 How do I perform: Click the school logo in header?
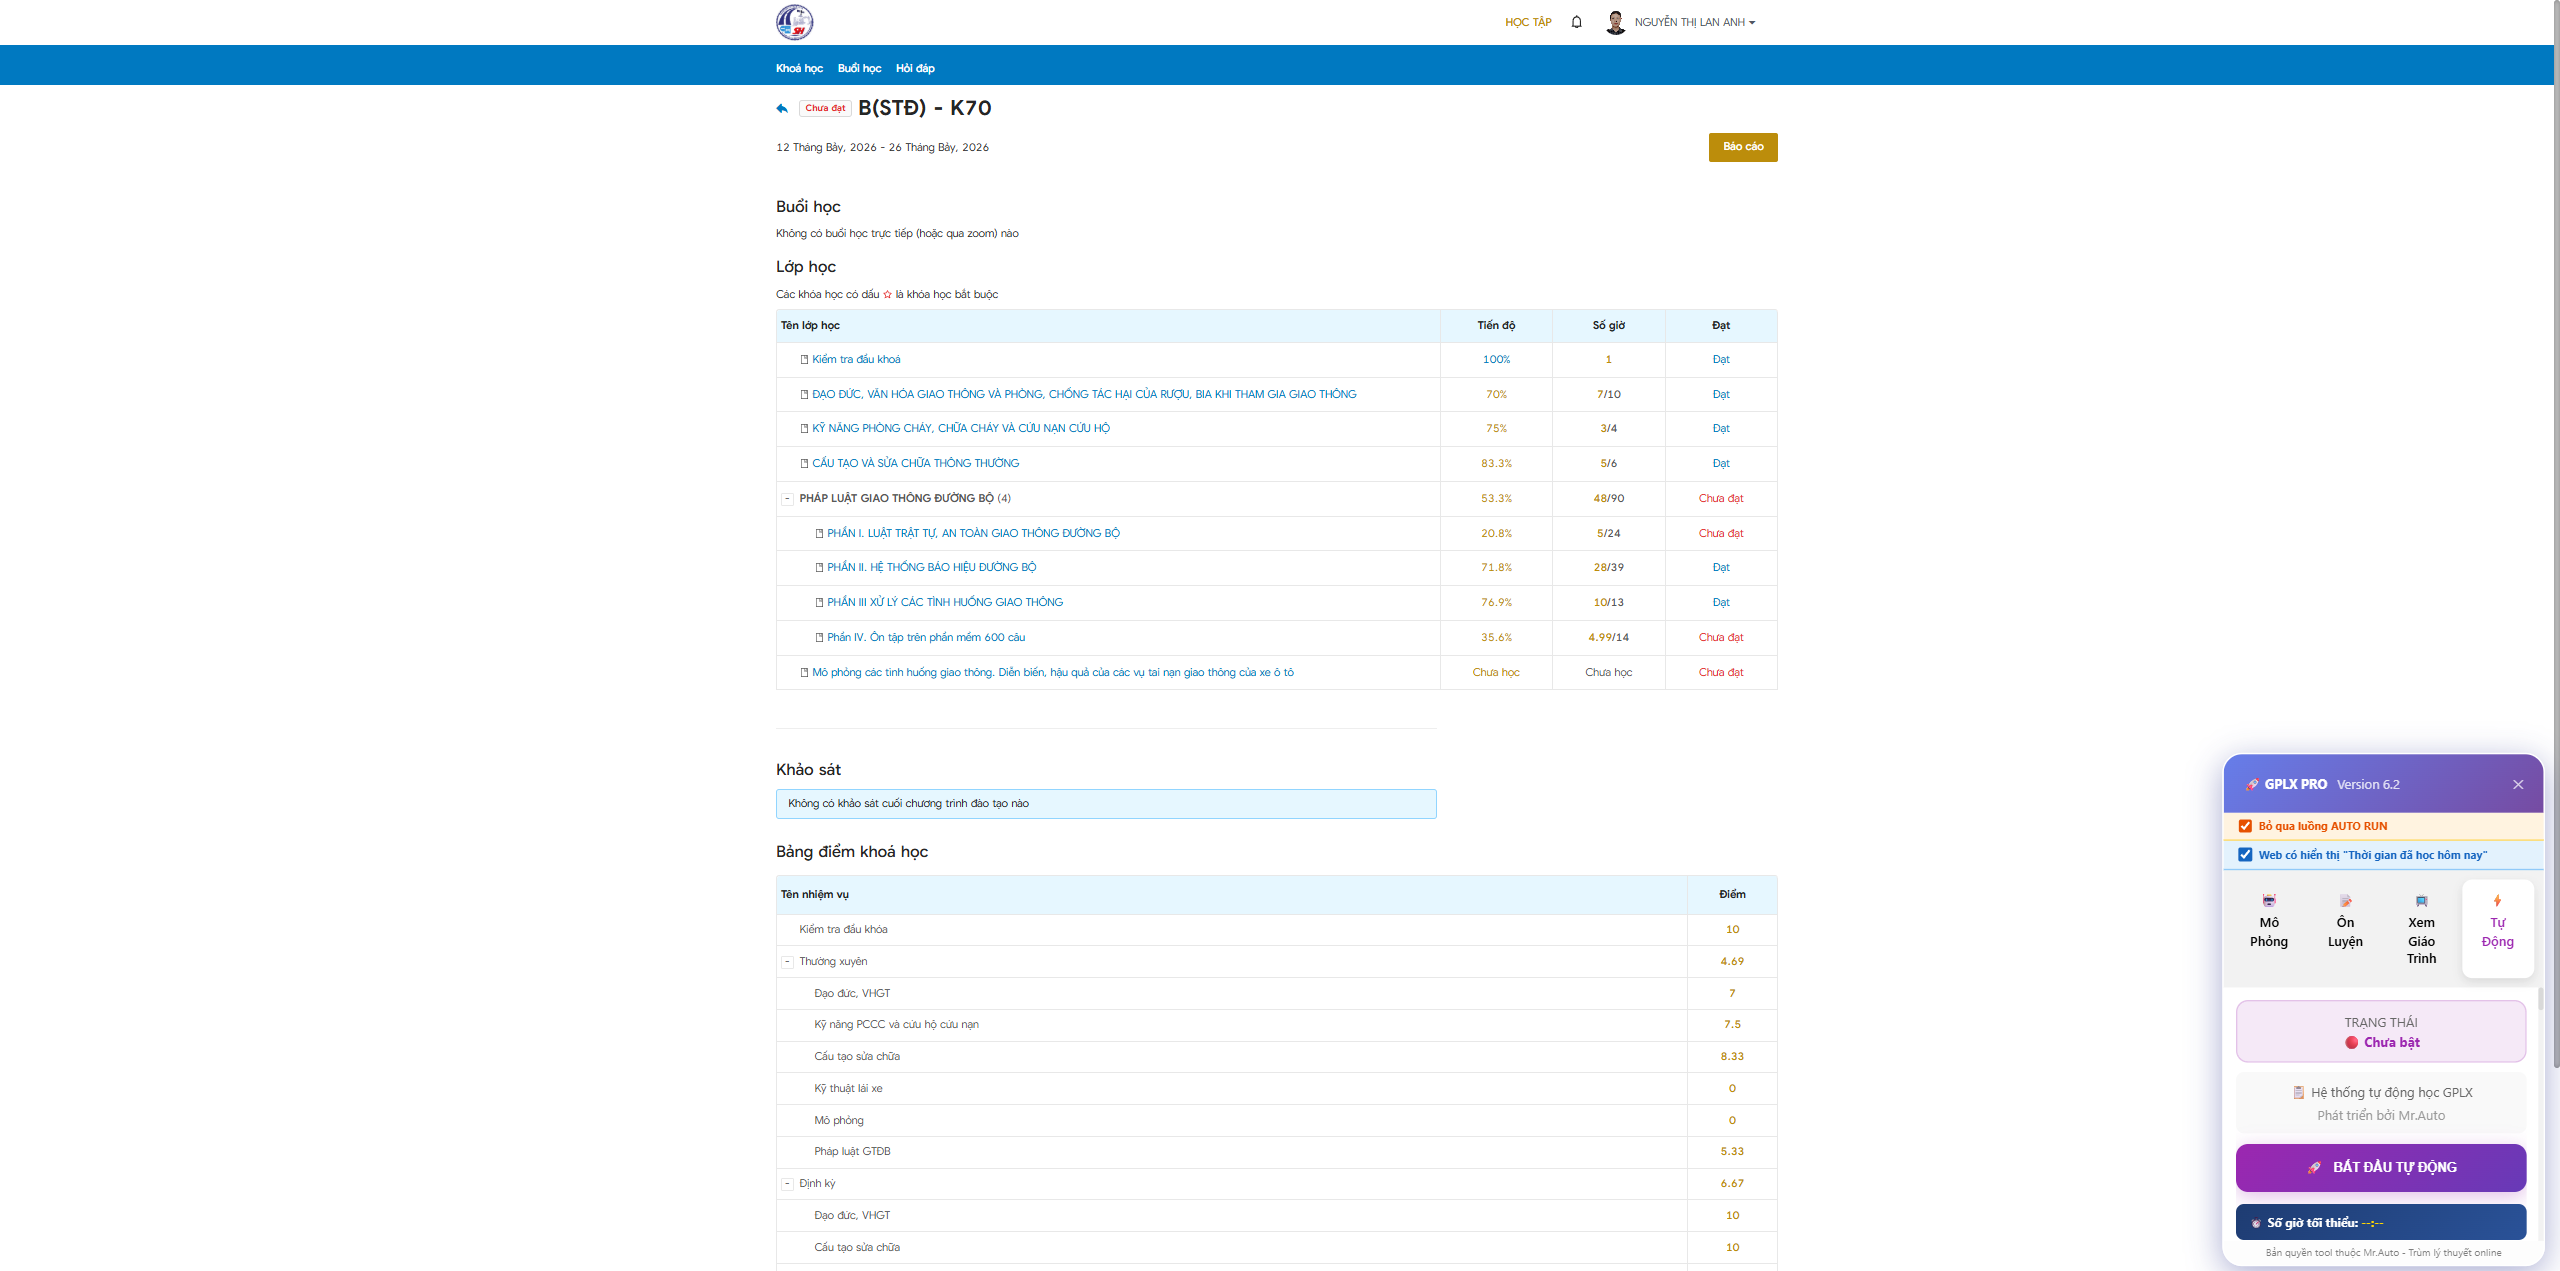(794, 22)
